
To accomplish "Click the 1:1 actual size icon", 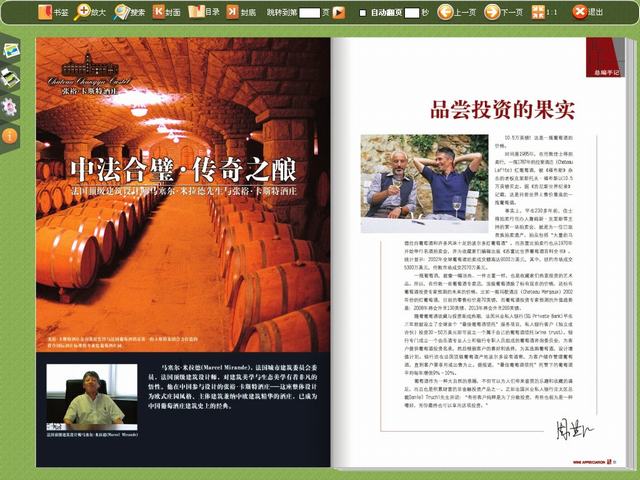I will coord(538,12).
